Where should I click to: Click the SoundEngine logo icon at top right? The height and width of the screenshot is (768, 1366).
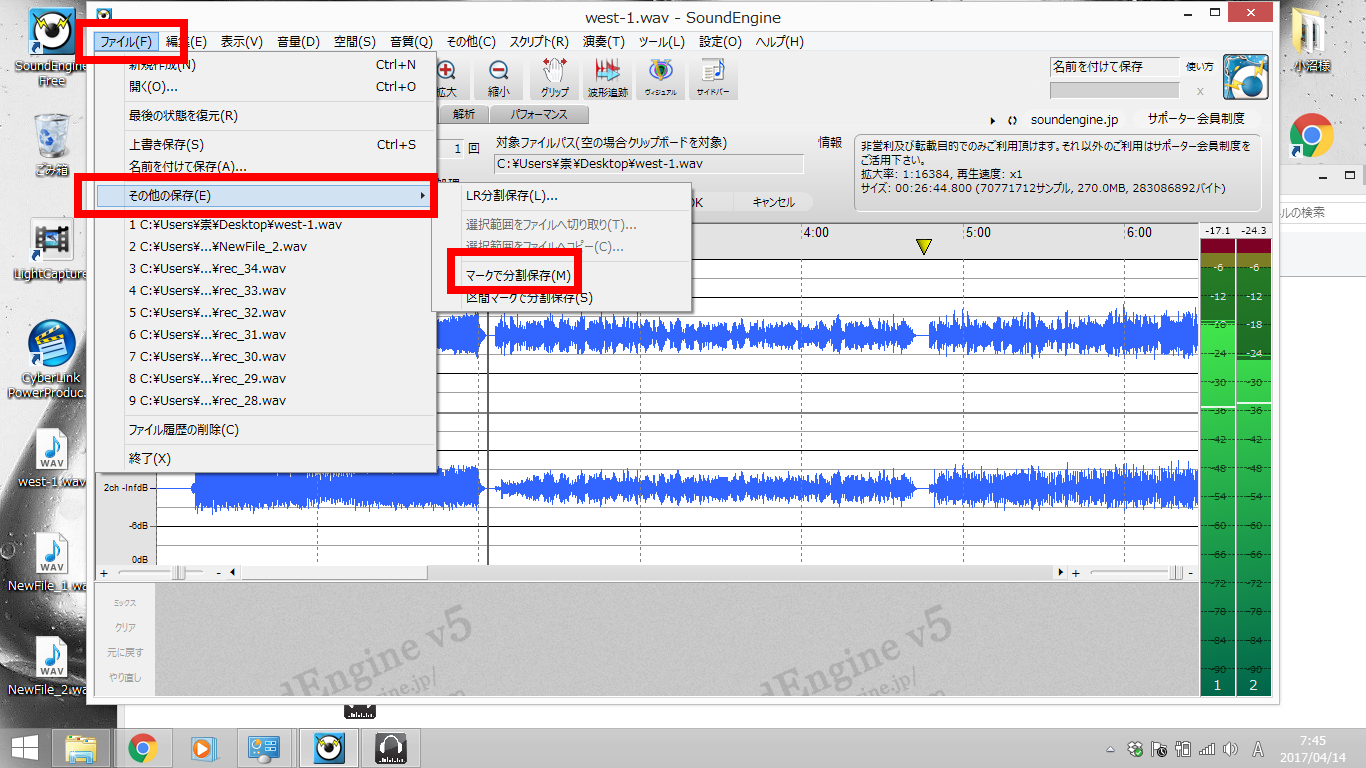point(1246,79)
